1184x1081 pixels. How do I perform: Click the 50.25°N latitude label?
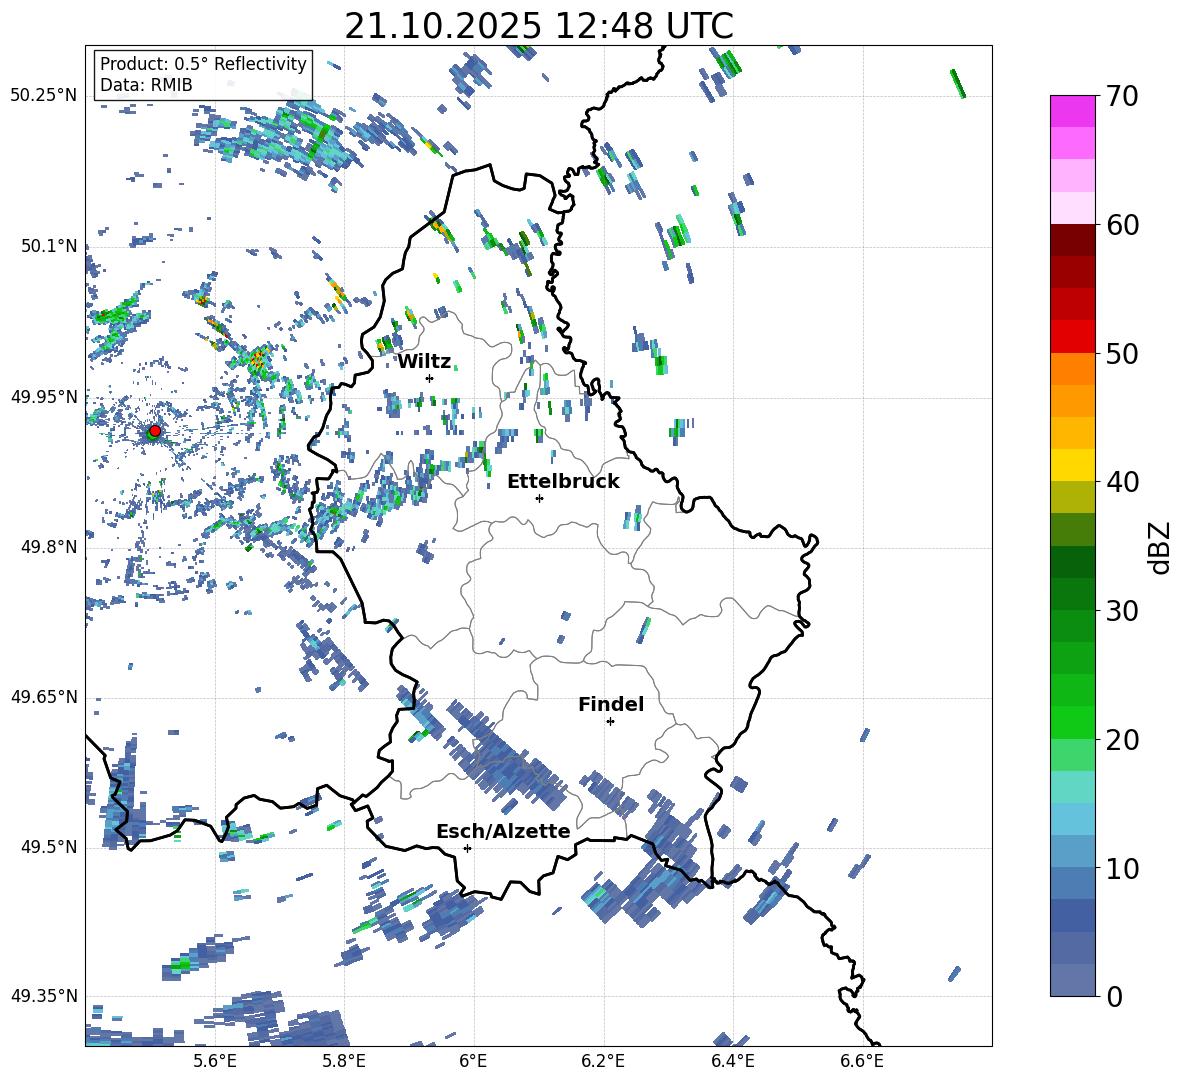(x=44, y=96)
